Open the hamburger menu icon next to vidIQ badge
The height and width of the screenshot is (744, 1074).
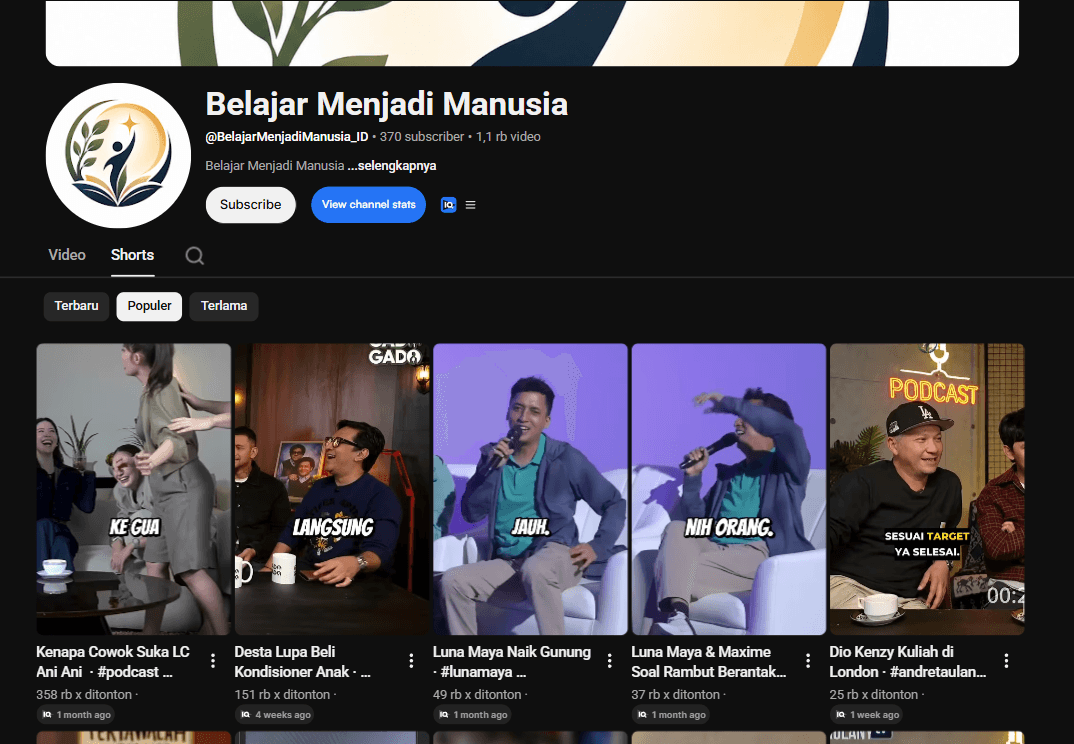click(x=471, y=205)
